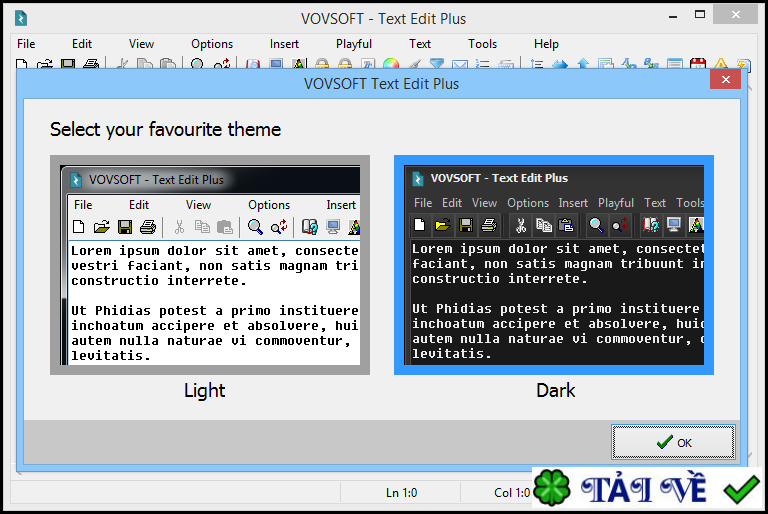Viewport: 768px width, 514px height.
Task: Minimize the Text Edit Plus window
Action: pyautogui.click(x=673, y=16)
